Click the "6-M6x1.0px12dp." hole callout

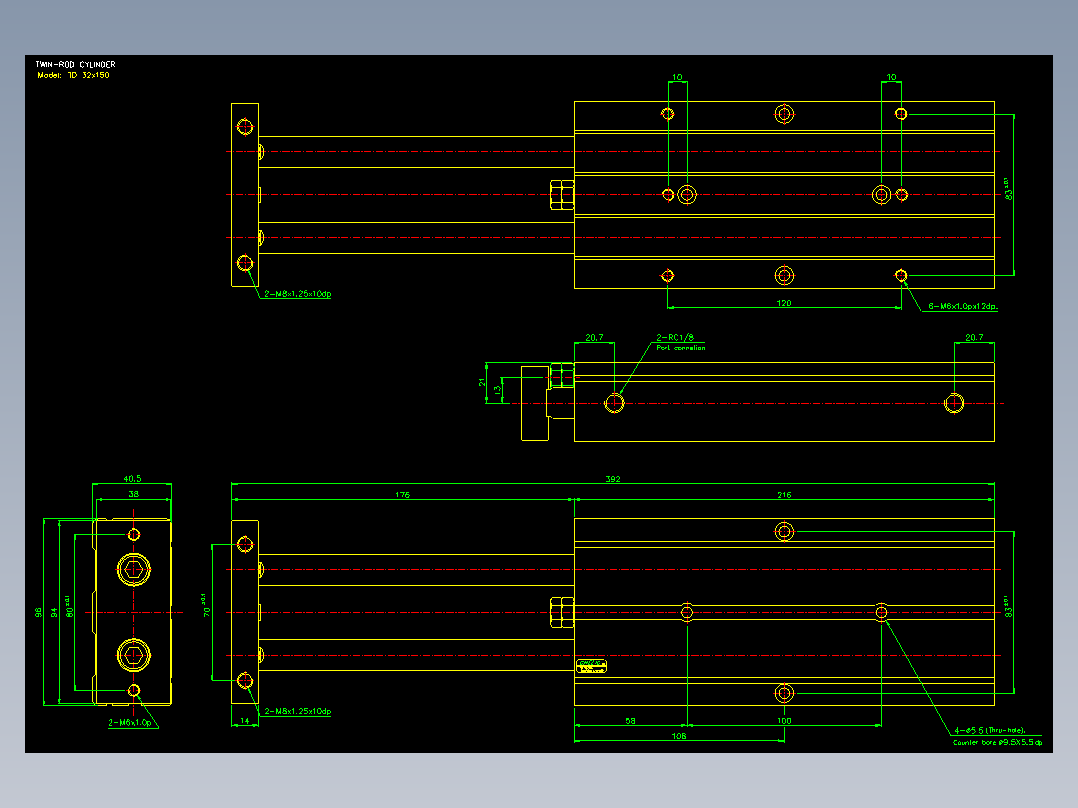click(x=962, y=306)
